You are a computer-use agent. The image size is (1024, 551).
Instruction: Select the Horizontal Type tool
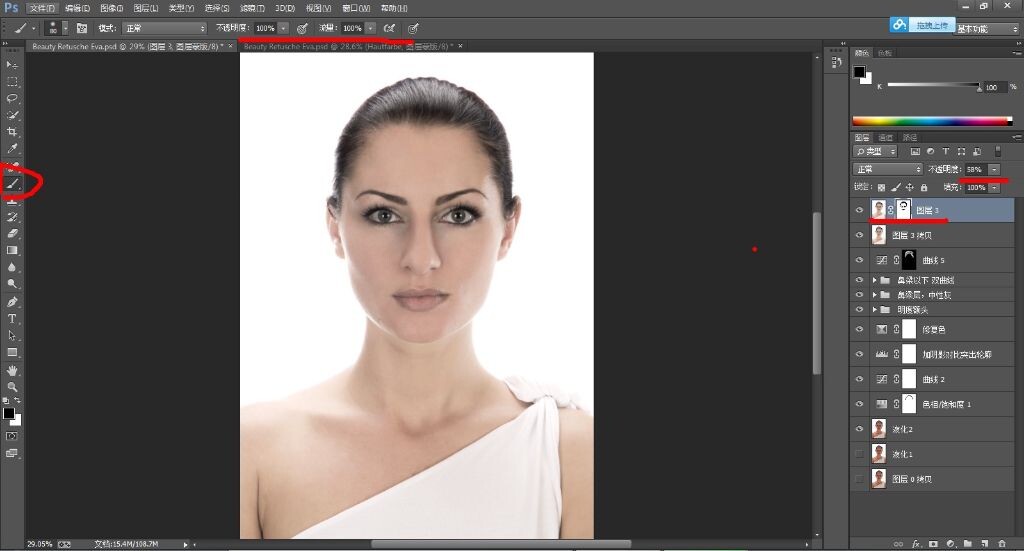tap(12, 319)
